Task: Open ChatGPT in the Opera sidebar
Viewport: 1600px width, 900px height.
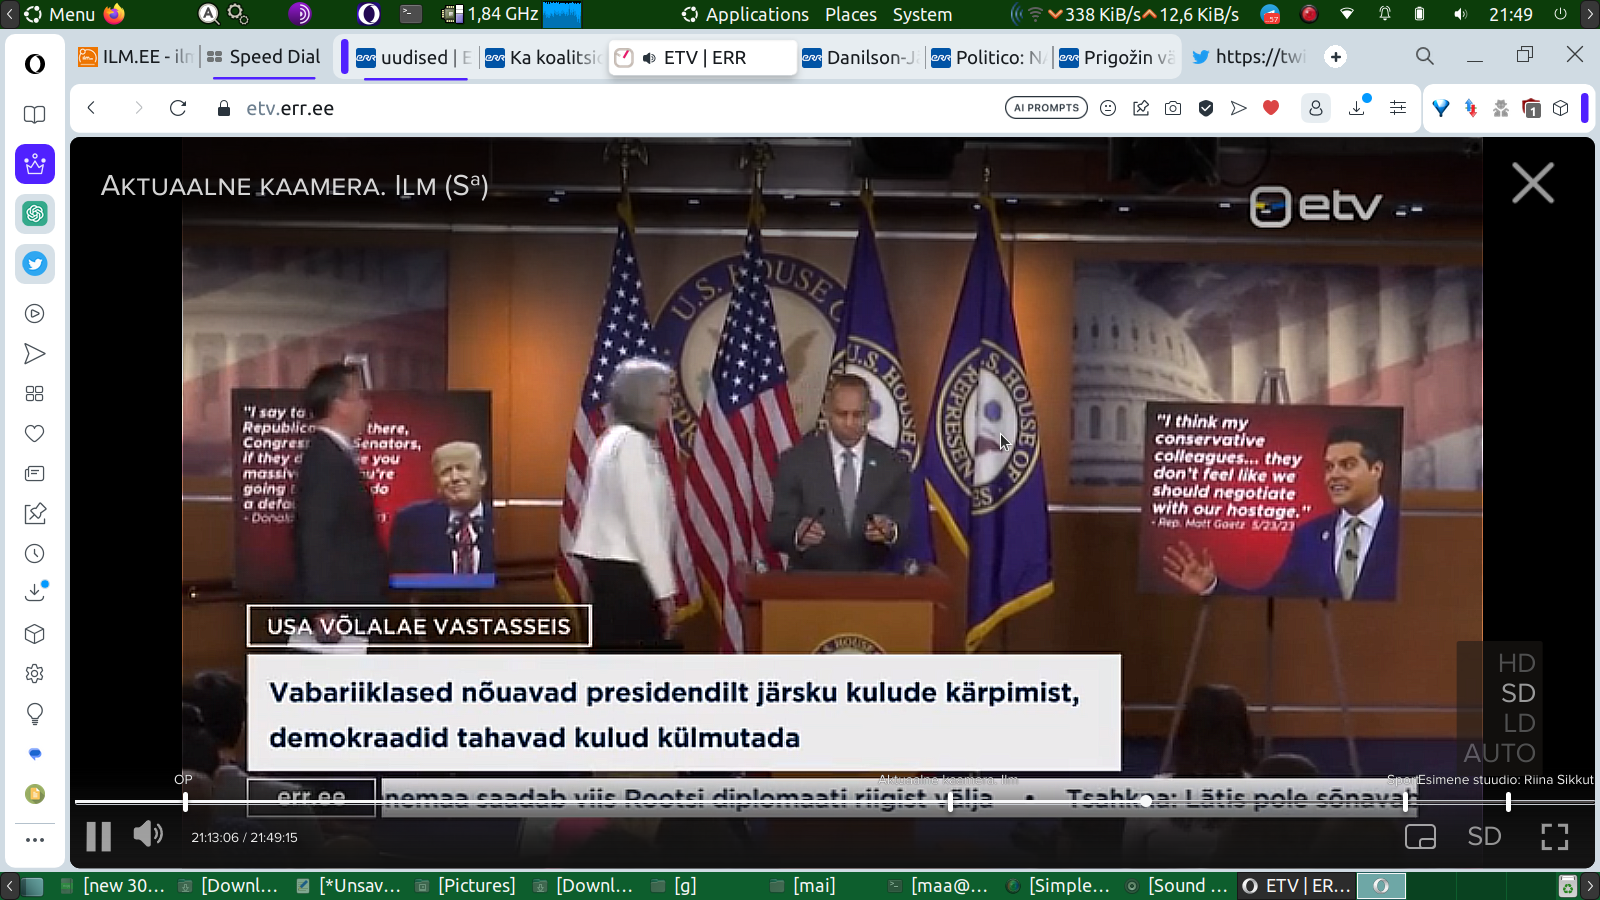Action: [35, 214]
